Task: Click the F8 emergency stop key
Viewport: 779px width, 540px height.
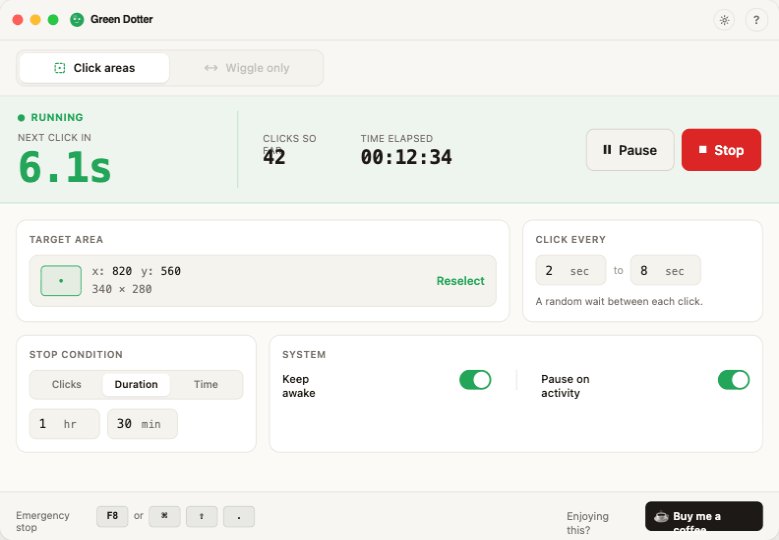Action: click(x=112, y=516)
